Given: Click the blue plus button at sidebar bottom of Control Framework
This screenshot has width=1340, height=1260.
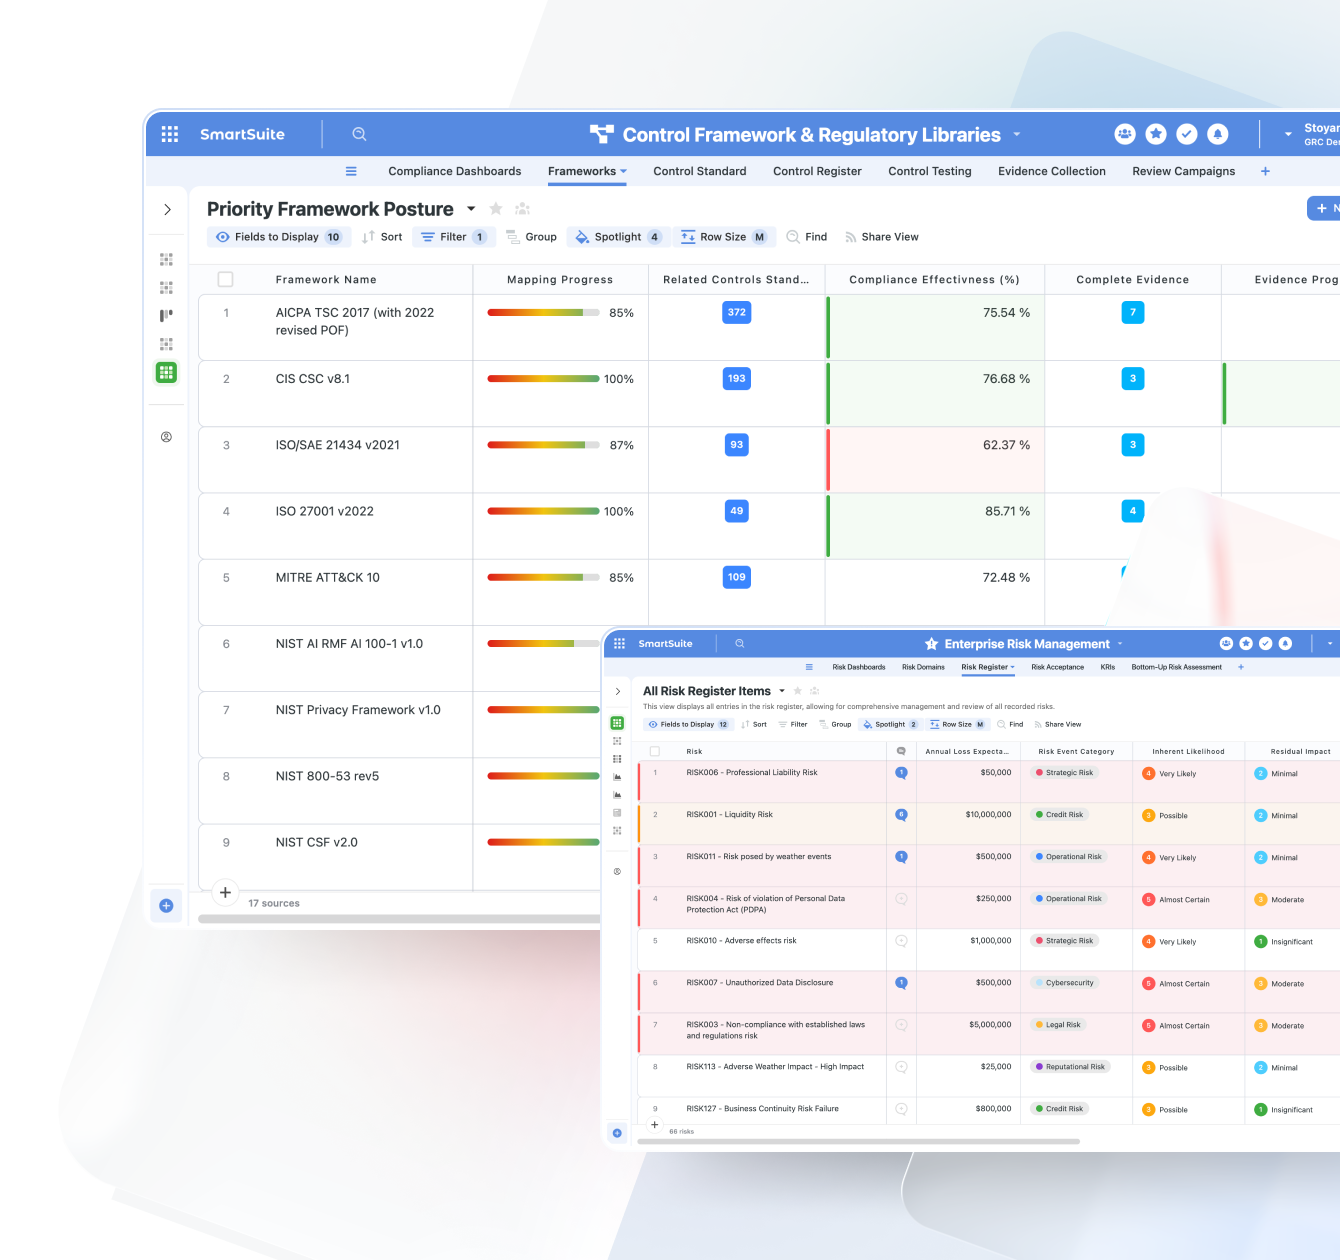Looking at the screenshot, I should pyautogui.click(x=166, y=905).
